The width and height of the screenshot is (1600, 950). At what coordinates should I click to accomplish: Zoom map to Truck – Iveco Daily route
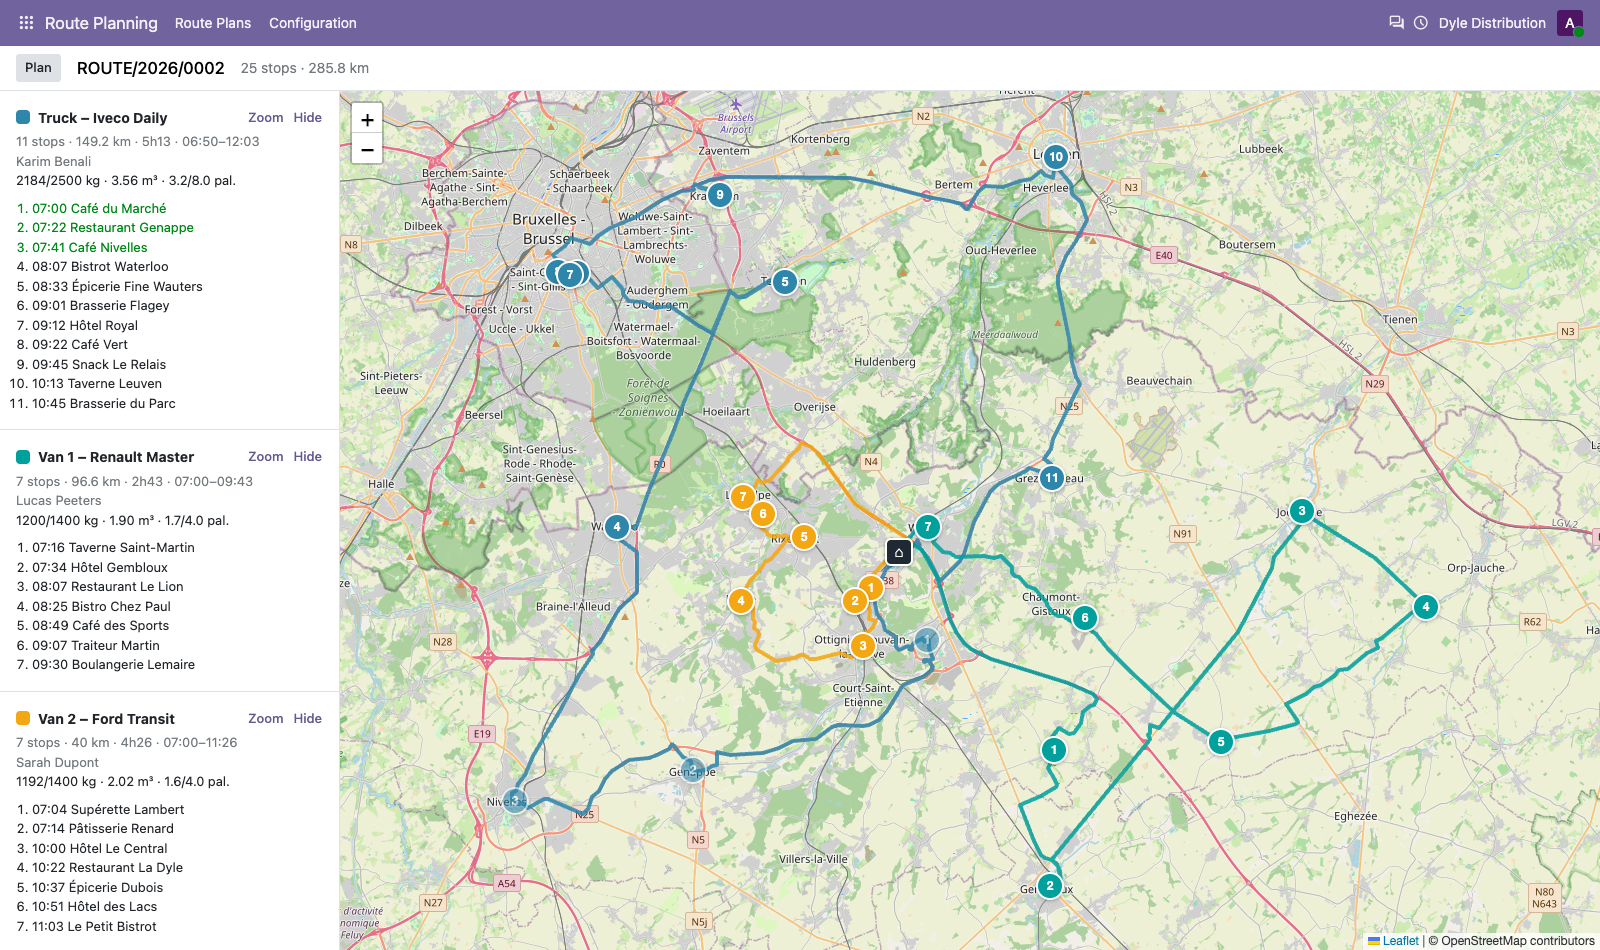pyautogui.click(x=266, y=117)
